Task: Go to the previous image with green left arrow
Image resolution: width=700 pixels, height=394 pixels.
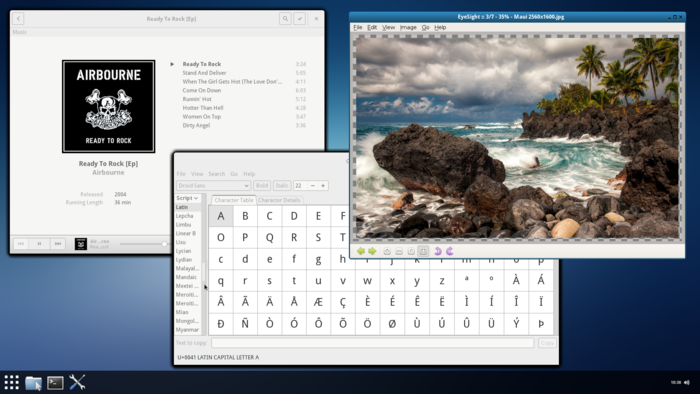Action: [x=361, y=251]
